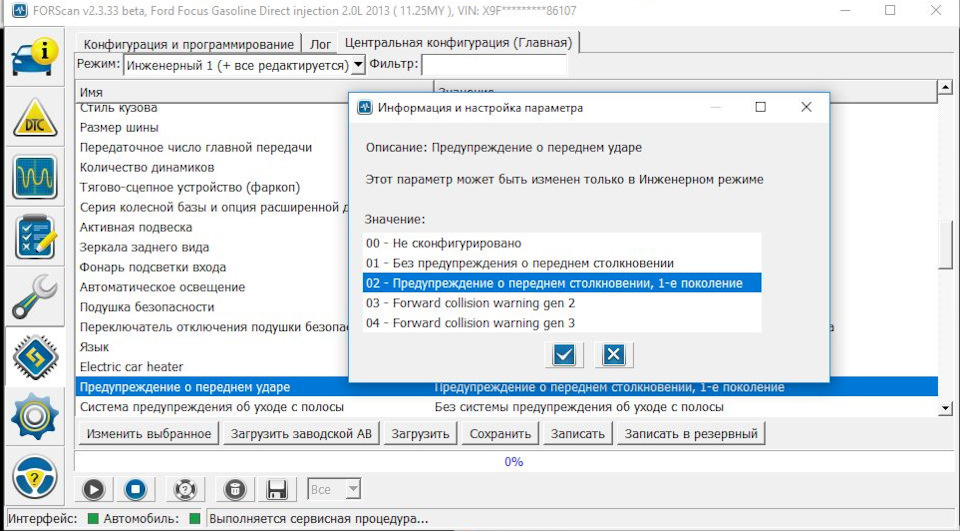Click the Имя column header
Image resolution: width=960 pixels, height=531 pixels.
(x=255, y=92)
